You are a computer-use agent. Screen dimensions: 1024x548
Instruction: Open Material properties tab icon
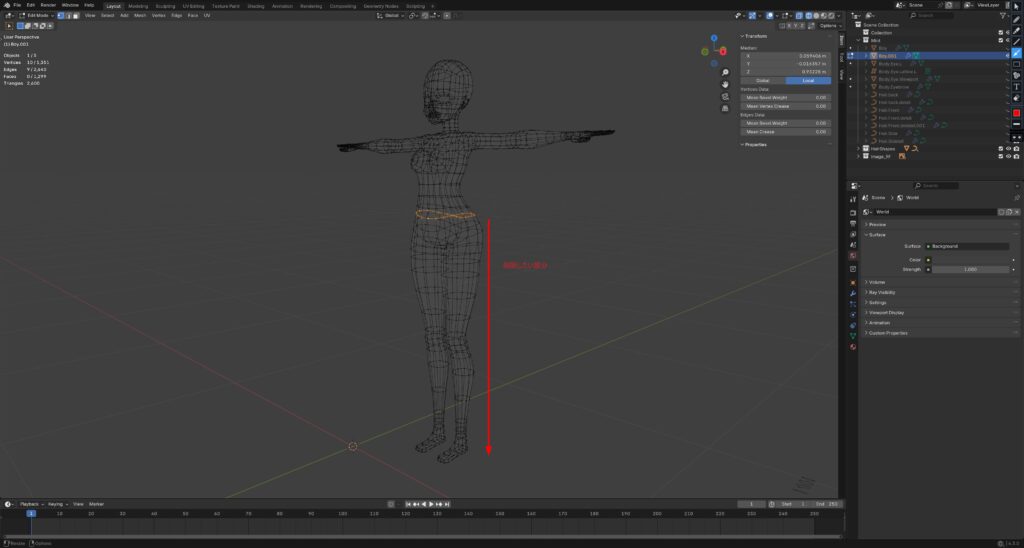pos(853,347)
